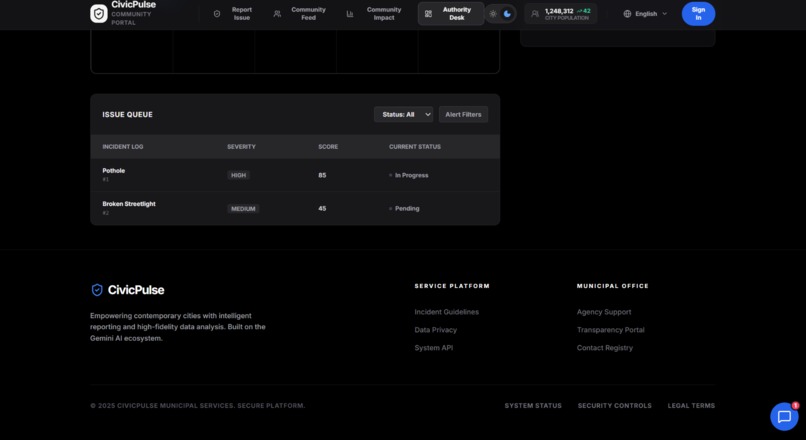Click the Community Feed people icon

[277, 14]
